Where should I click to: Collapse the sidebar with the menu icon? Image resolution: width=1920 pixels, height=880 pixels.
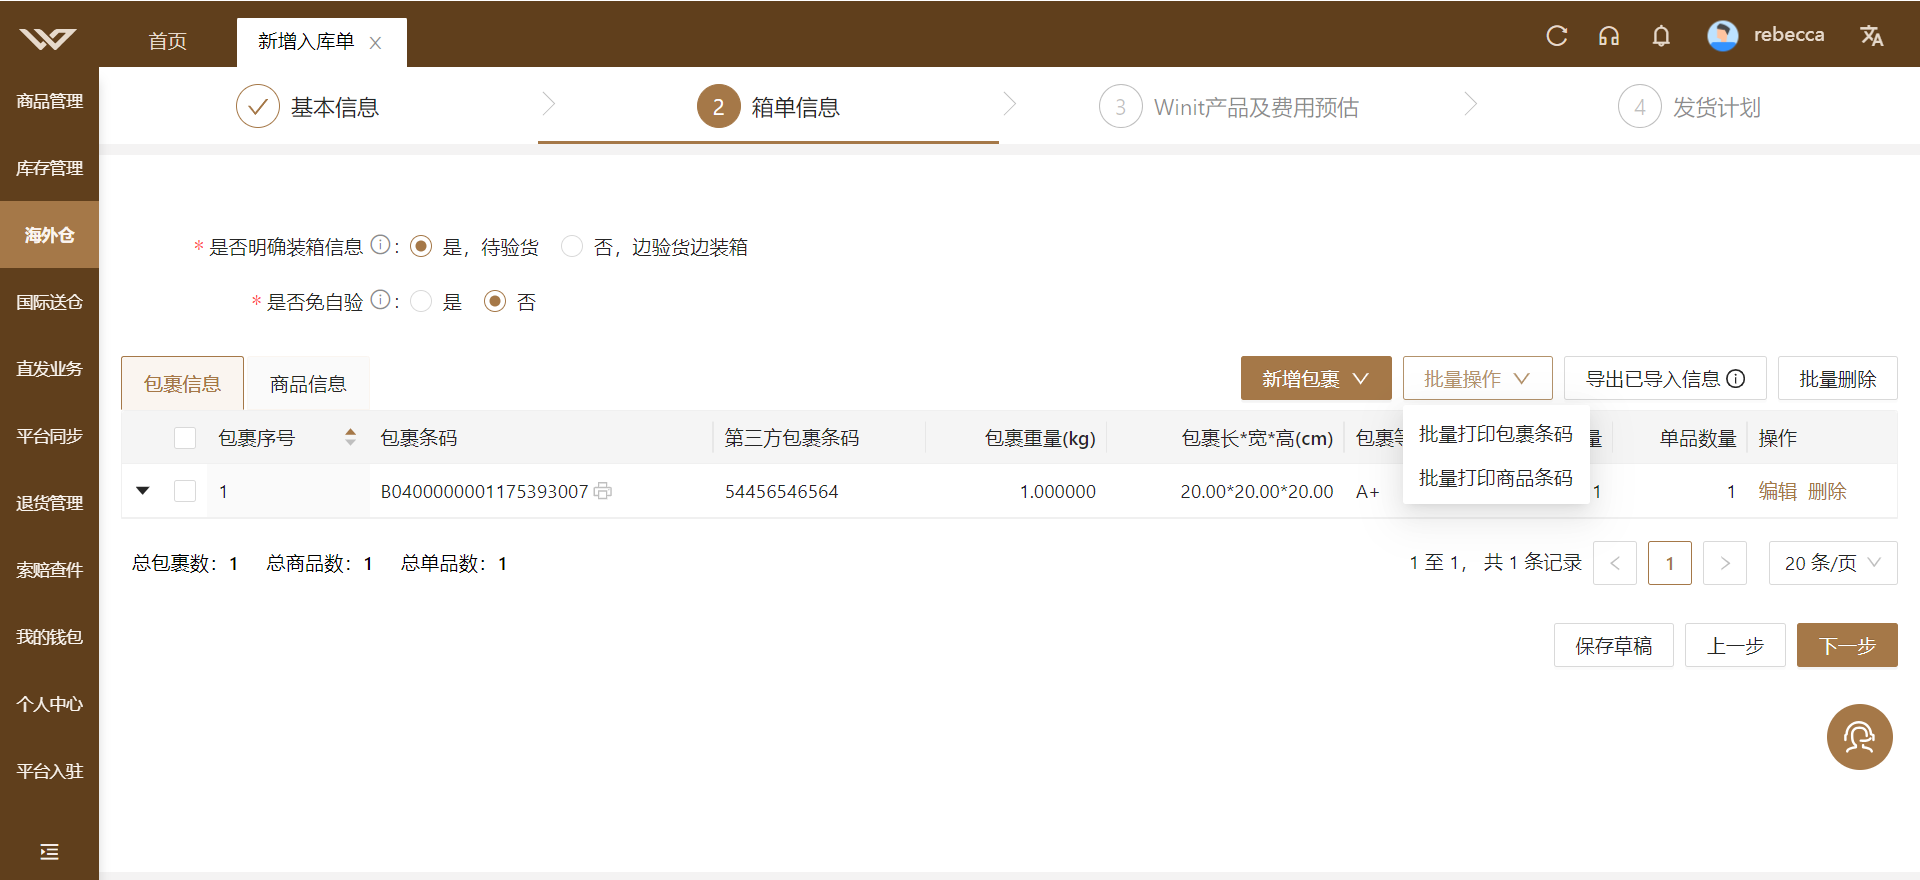[49, 852]
